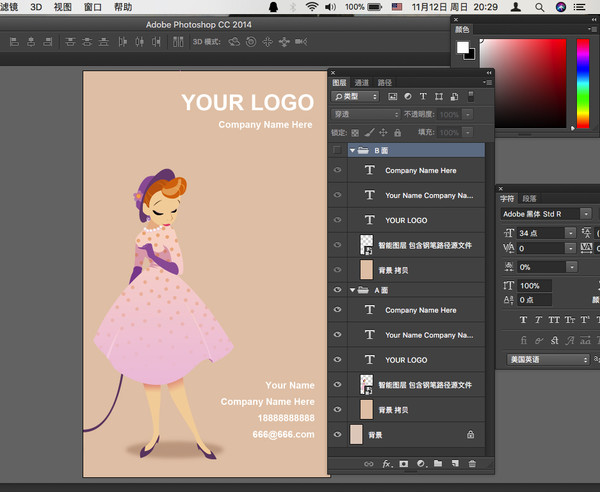The image size is (600, 492).
Task: Switch to the 段落 tab
Action: pos(530,198)
